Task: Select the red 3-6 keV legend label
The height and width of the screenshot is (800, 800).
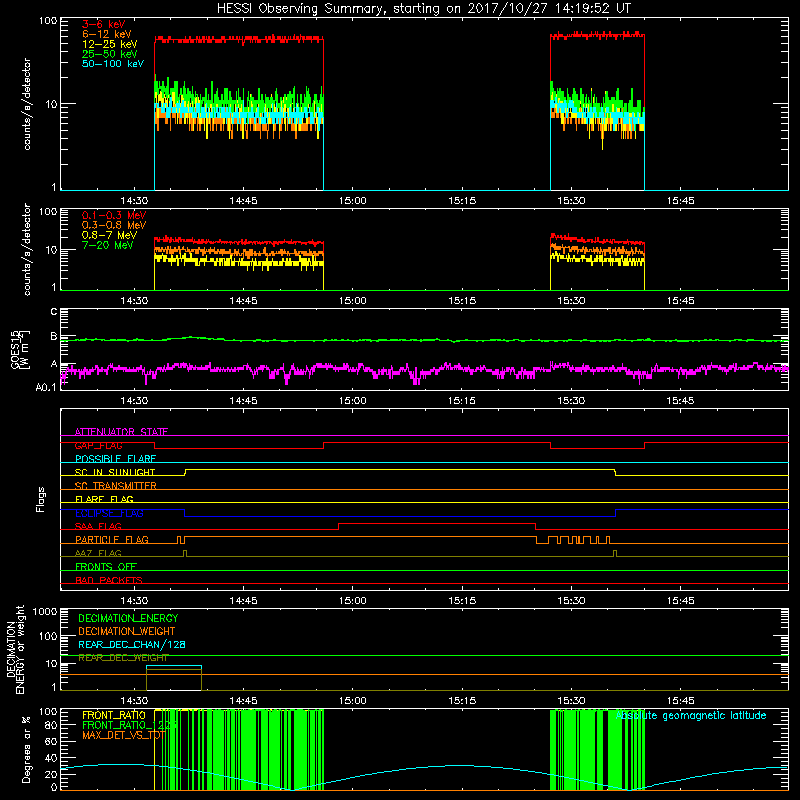Action: click(104, 24)
